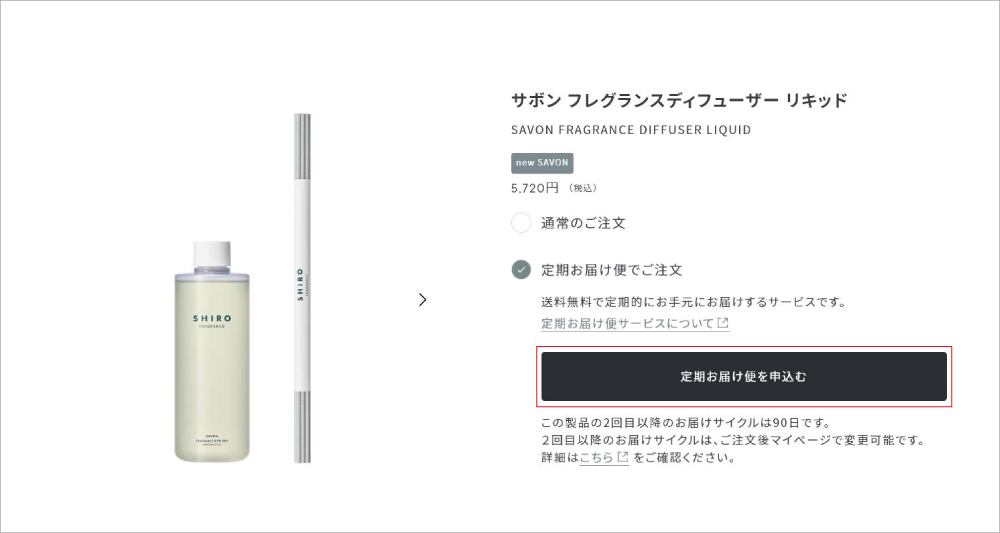The height and width of the screenshot is (533, 1000).
Task: Click the SHIRO diffuser bottle image
Action: [x=212, y=352]
